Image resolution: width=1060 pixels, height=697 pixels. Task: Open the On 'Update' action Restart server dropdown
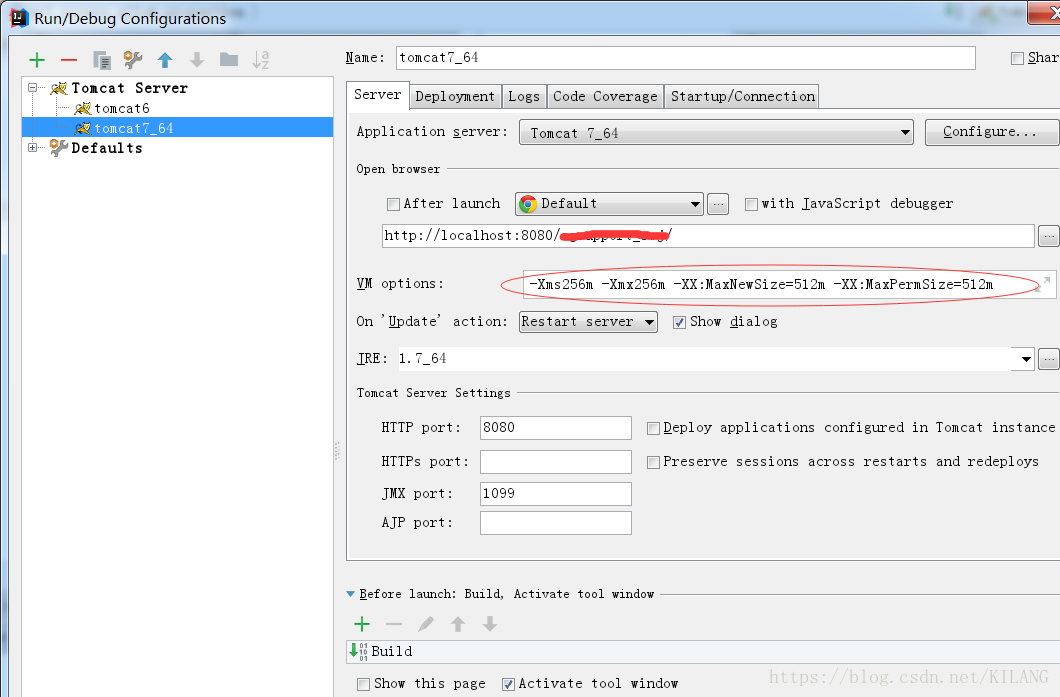pos(588,322)
